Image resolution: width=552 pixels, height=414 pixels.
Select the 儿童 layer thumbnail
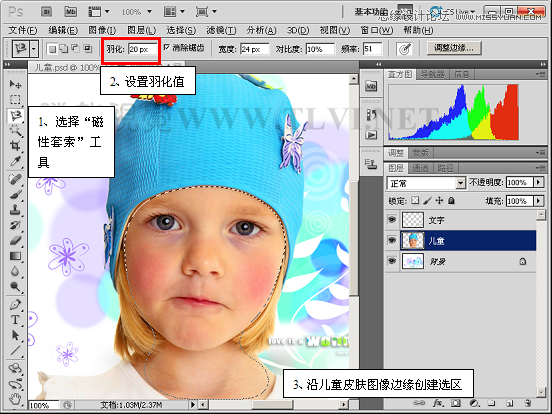(x=413, y=241)
